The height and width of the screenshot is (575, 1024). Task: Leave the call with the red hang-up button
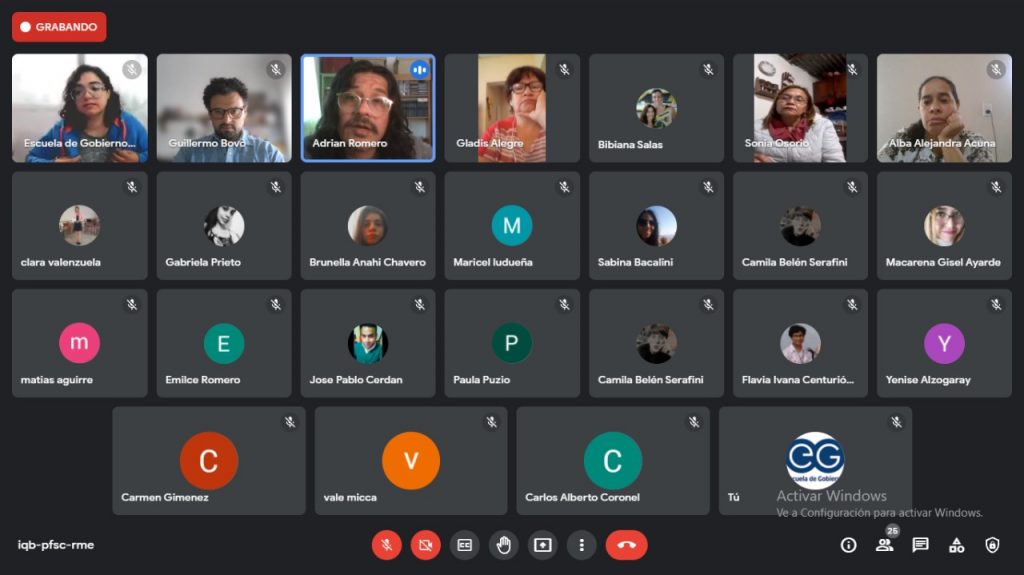click(626, 545)
